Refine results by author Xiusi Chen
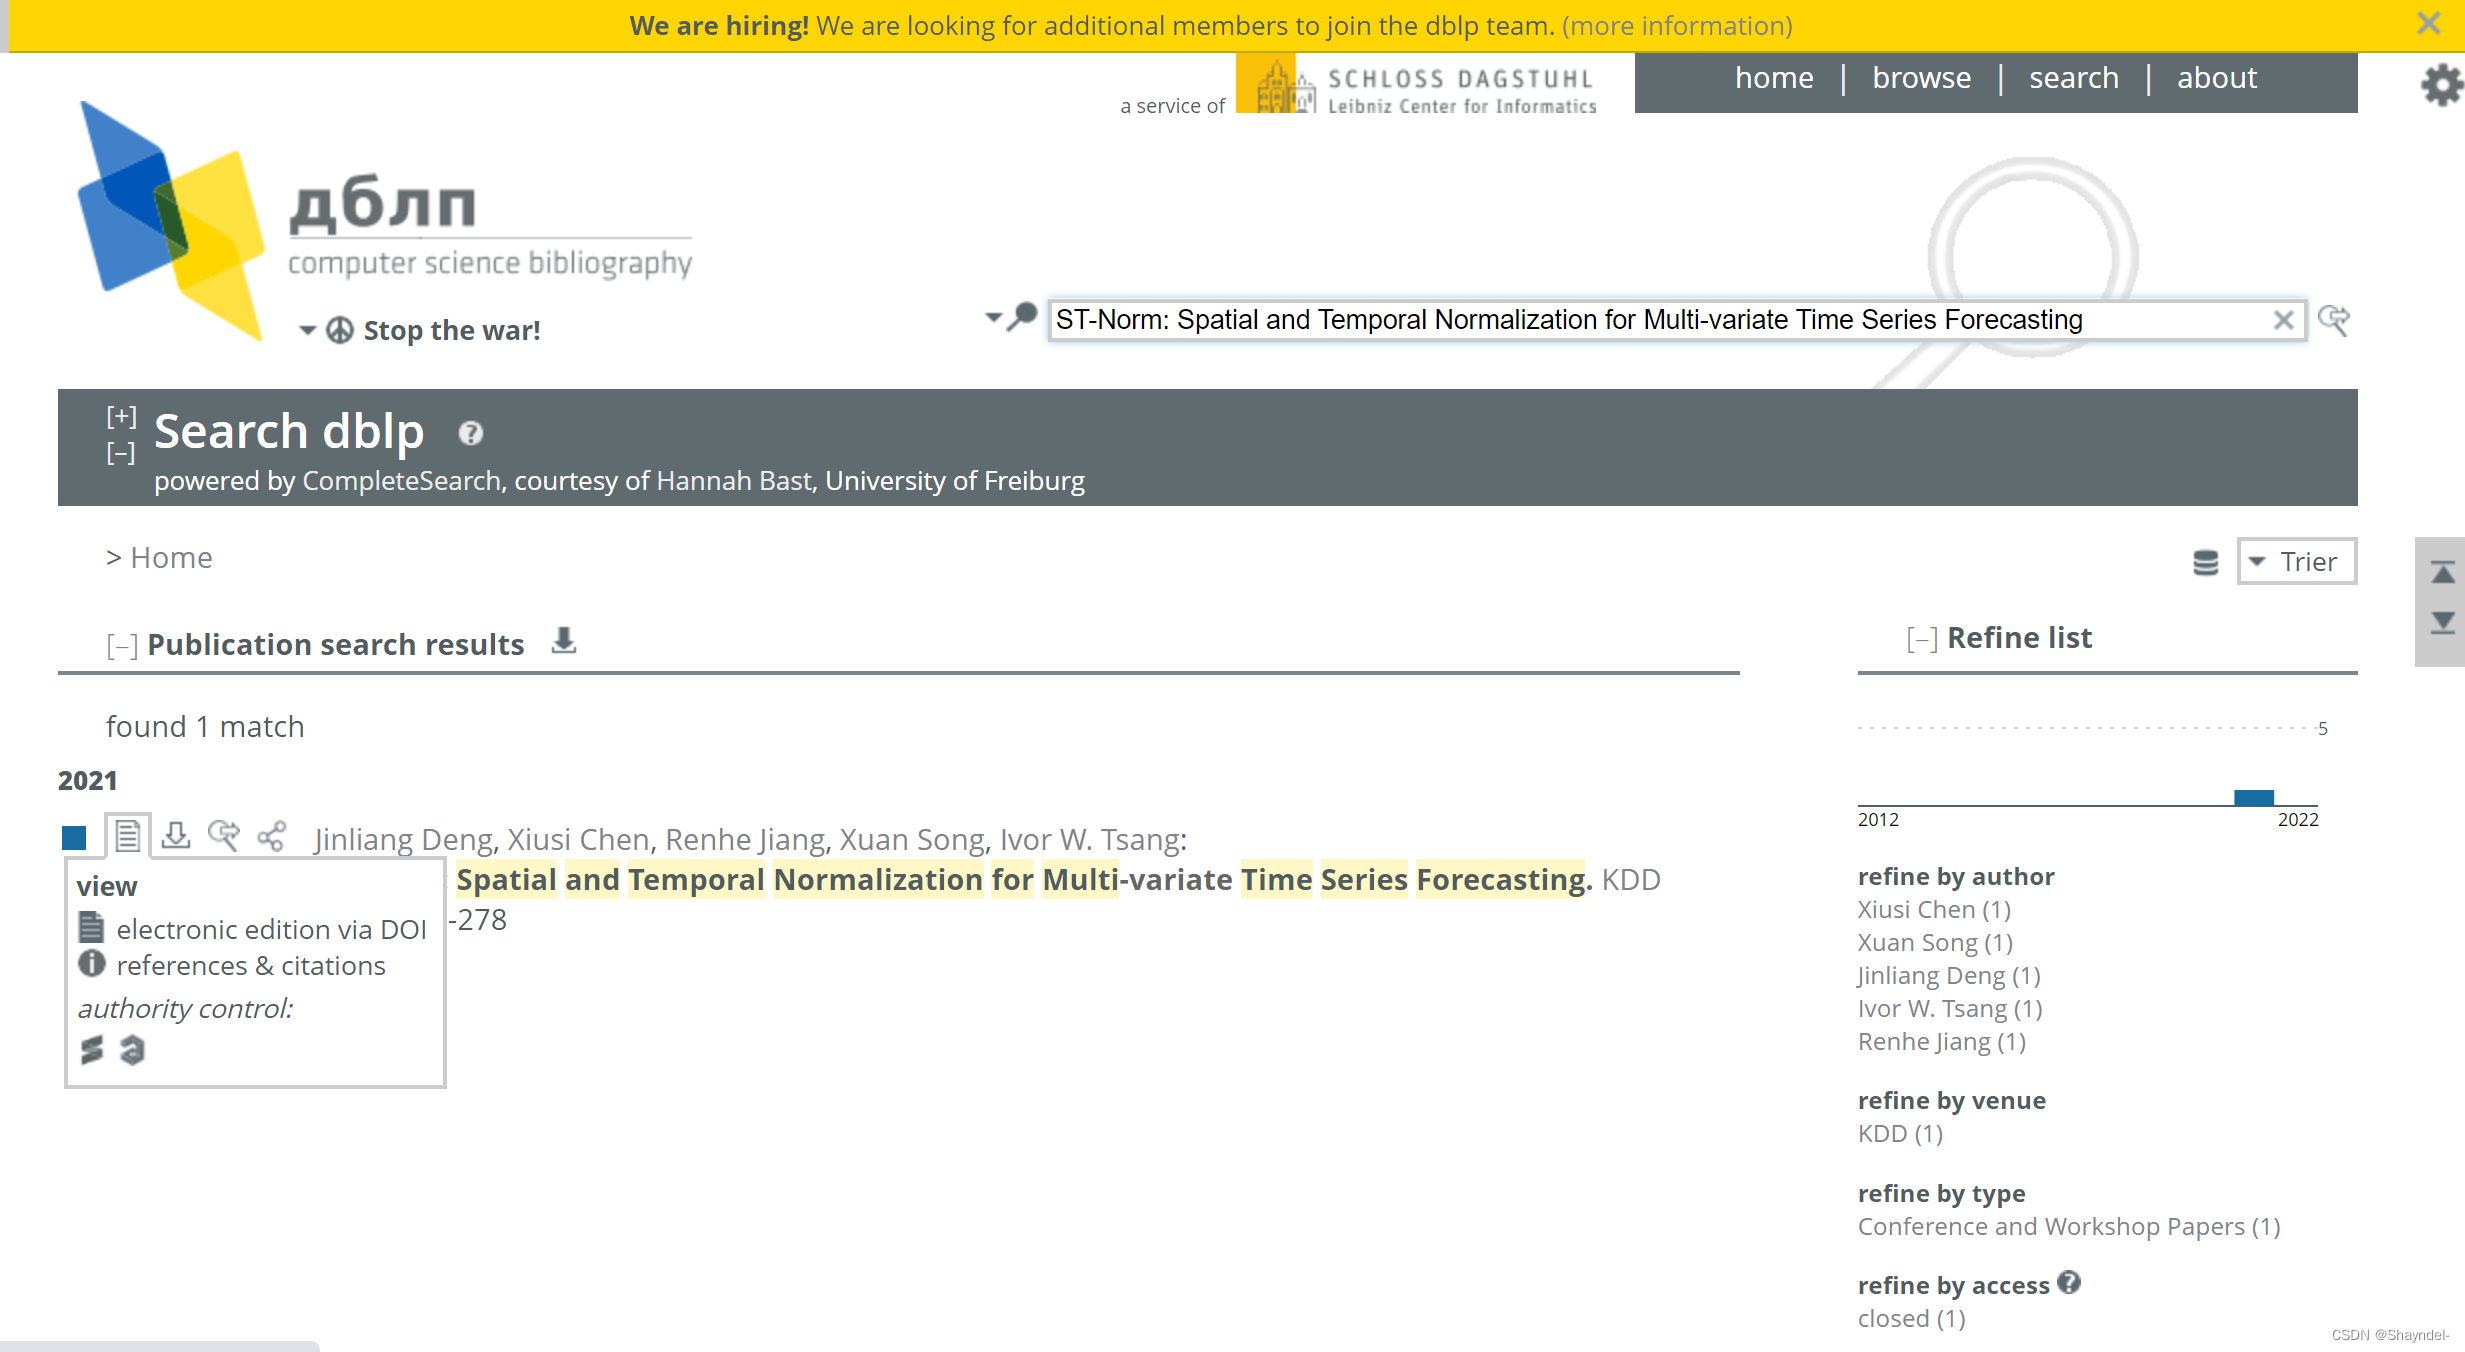The width and height of the screenshot is (2465, 1352). pyautogui.click(x=1933, y=909)
